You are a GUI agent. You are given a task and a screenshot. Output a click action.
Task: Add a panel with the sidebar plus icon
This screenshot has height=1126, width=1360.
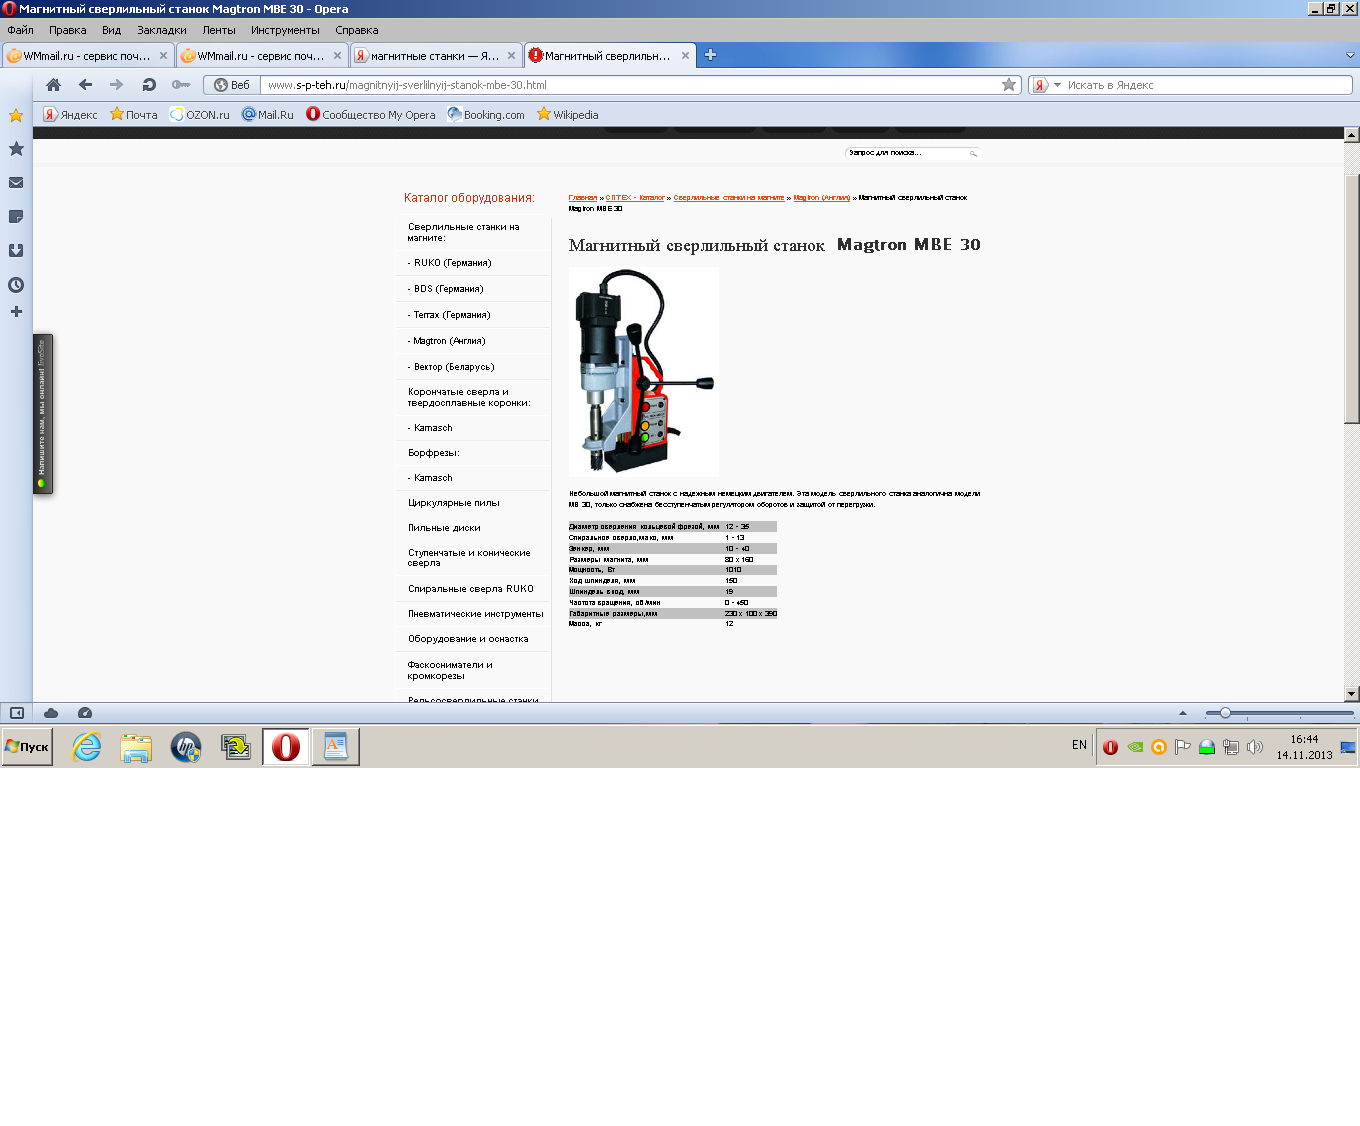16,312
